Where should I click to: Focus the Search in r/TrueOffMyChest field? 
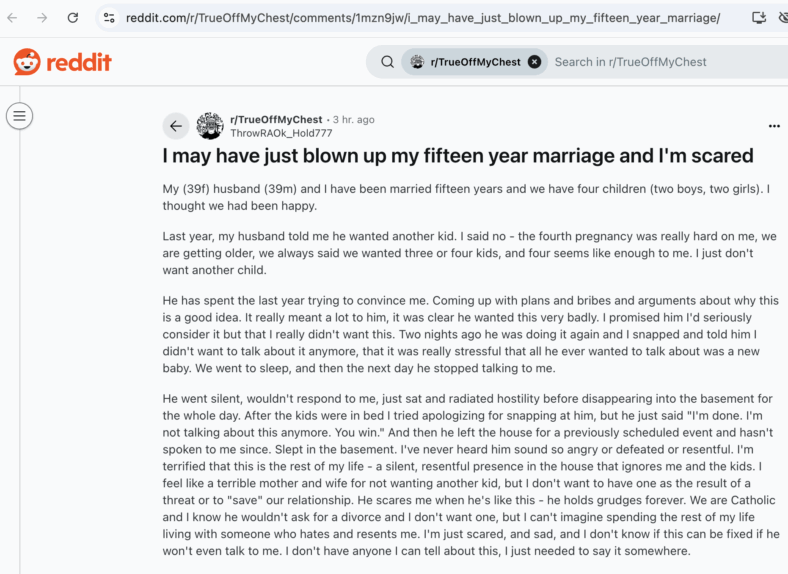pos(668,62)
